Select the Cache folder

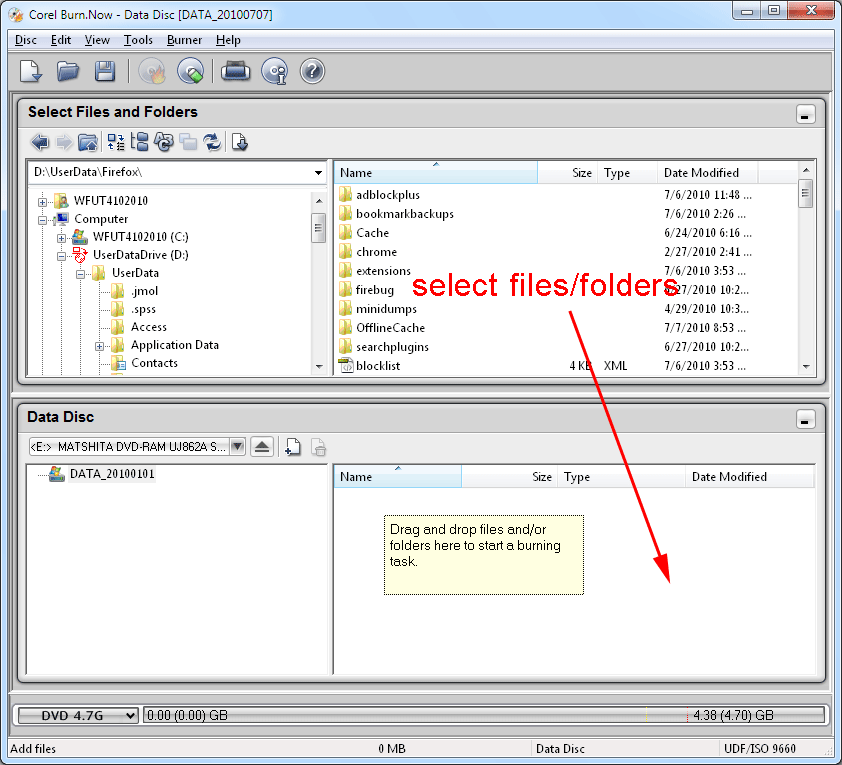point(372,233)
